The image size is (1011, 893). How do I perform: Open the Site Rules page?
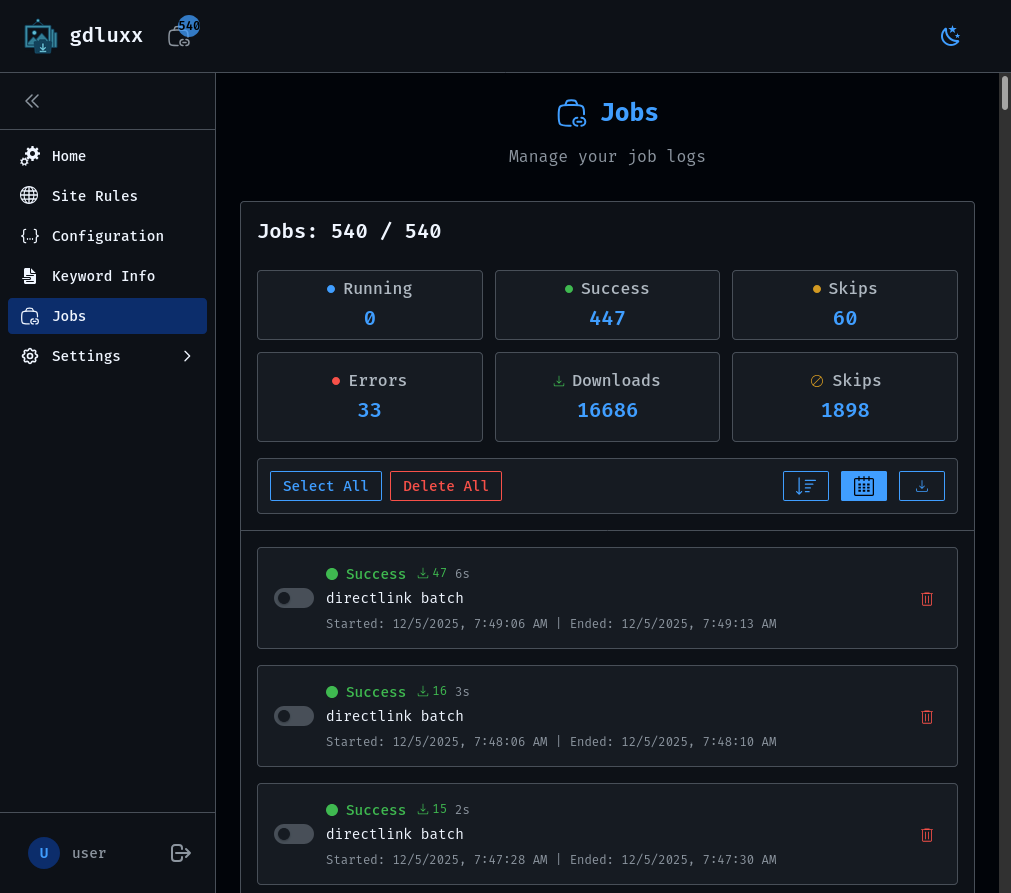click(94, 196)
